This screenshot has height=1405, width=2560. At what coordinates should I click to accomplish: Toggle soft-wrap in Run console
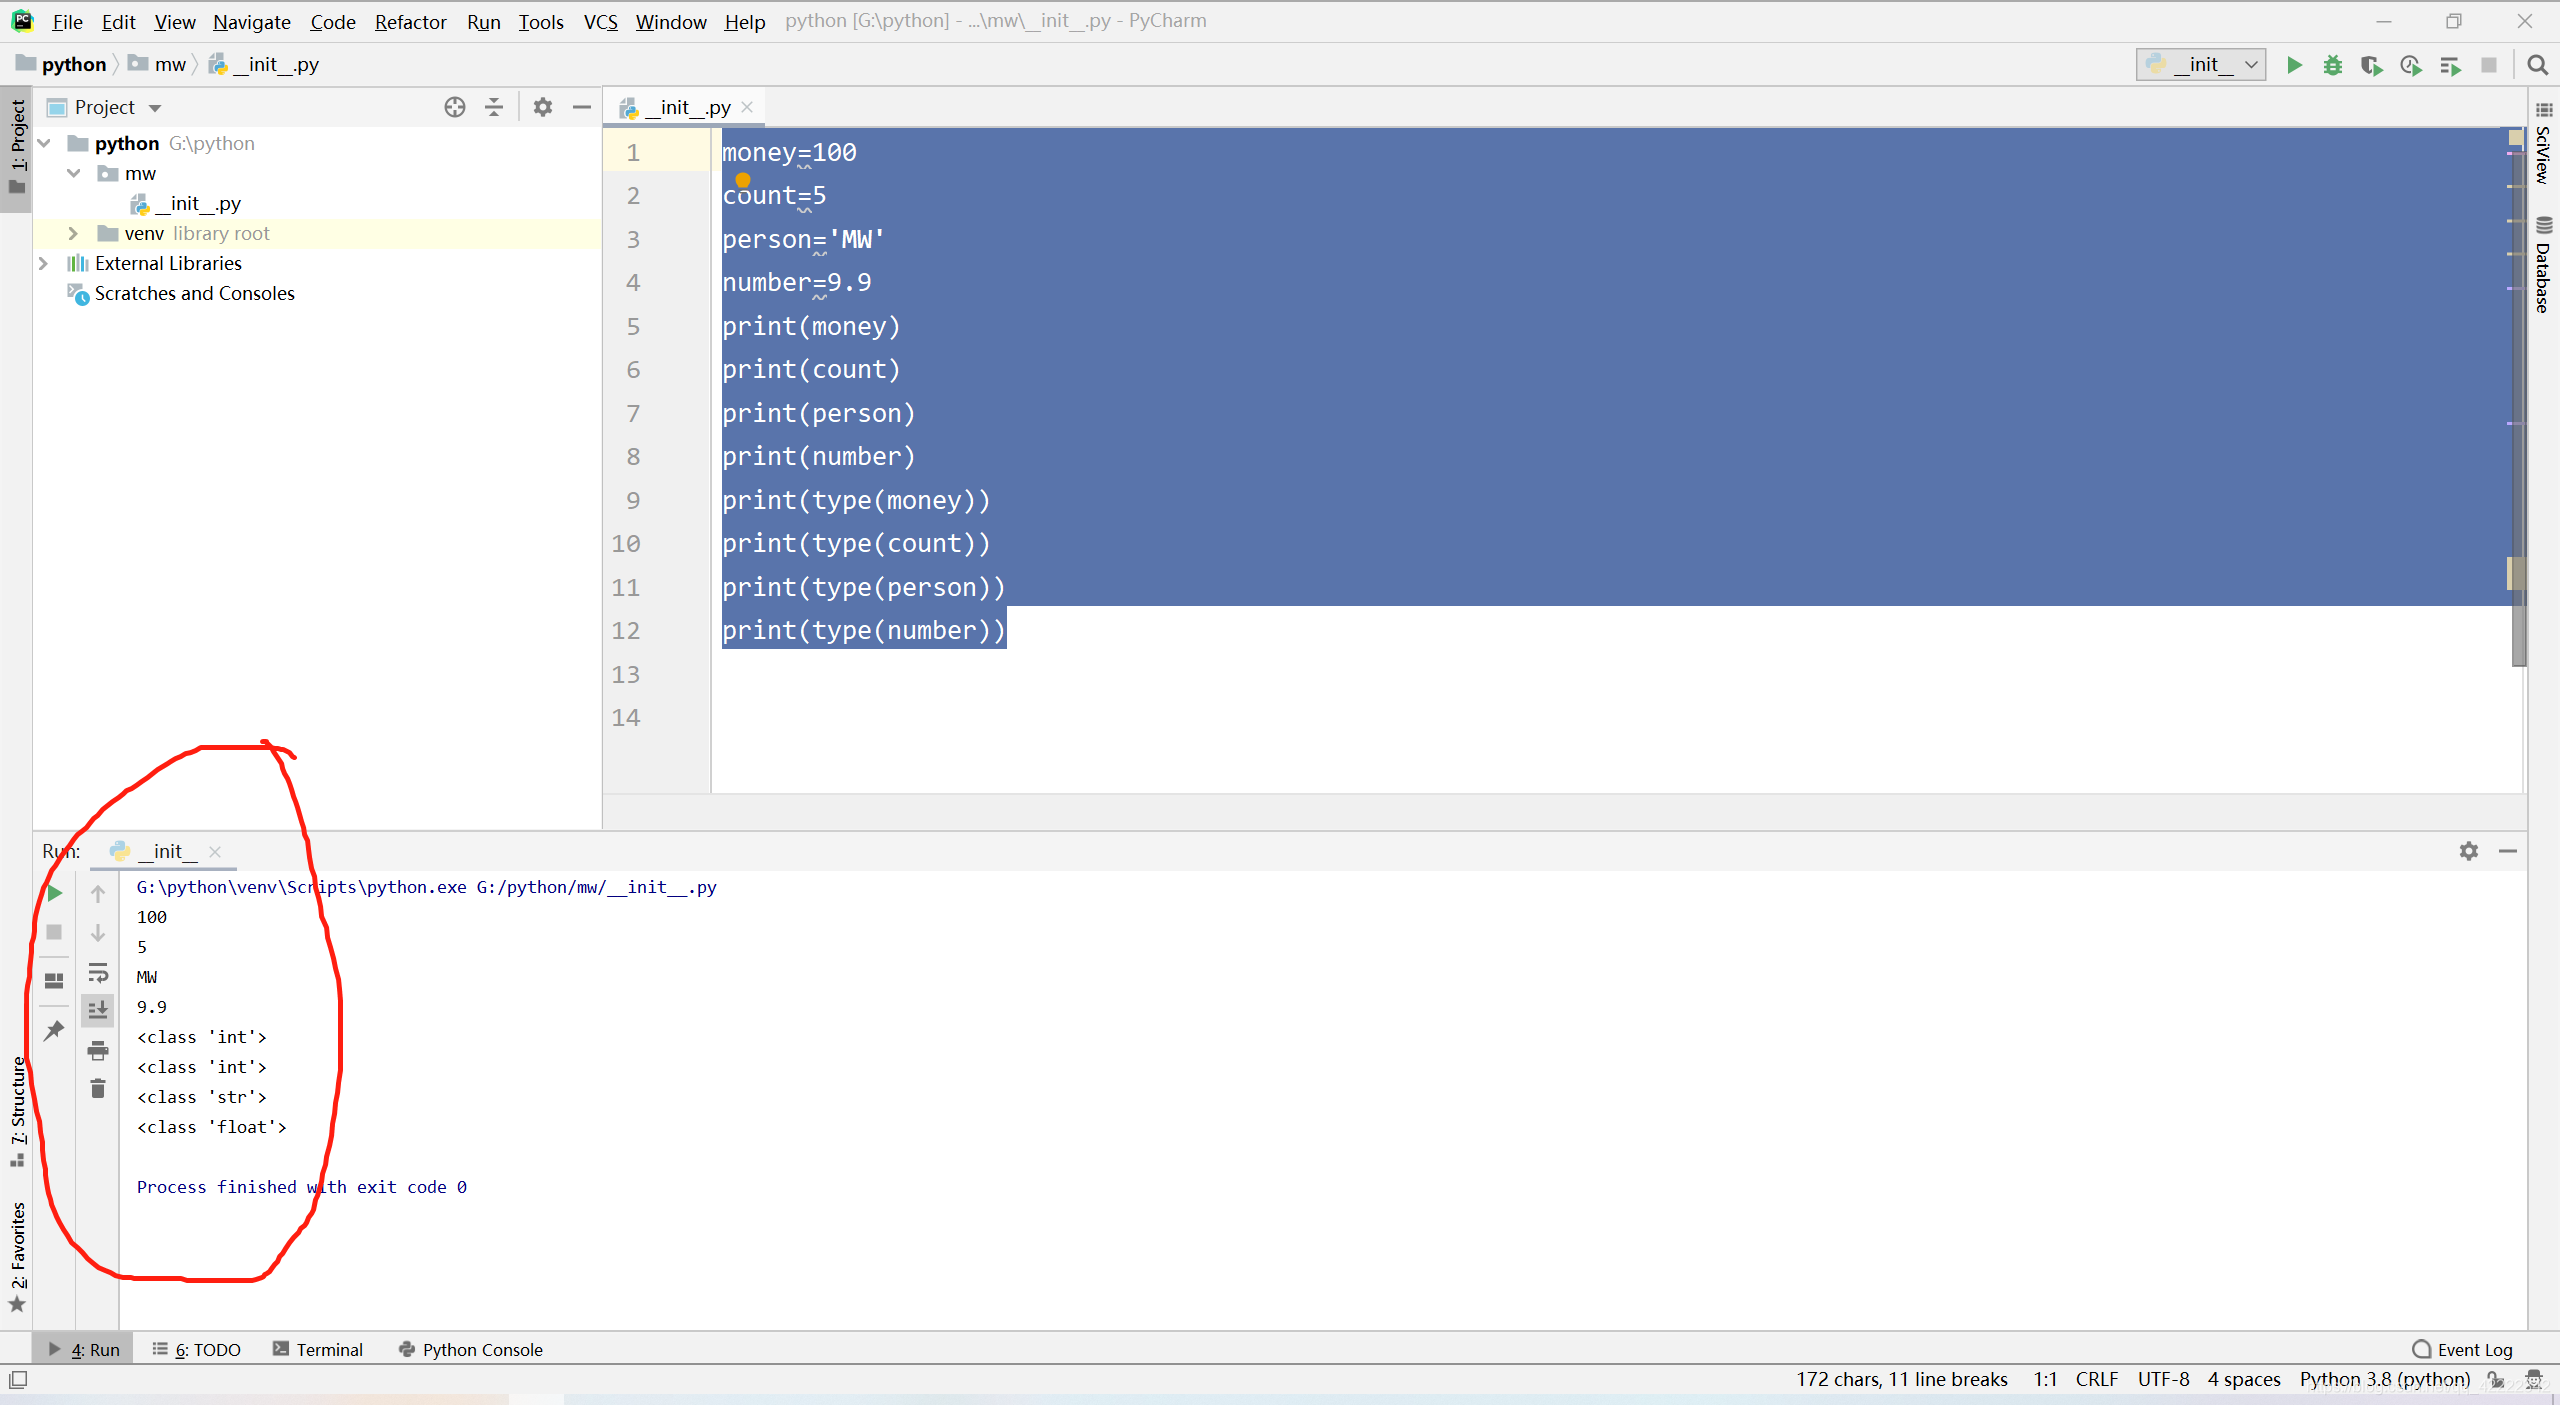98,973
